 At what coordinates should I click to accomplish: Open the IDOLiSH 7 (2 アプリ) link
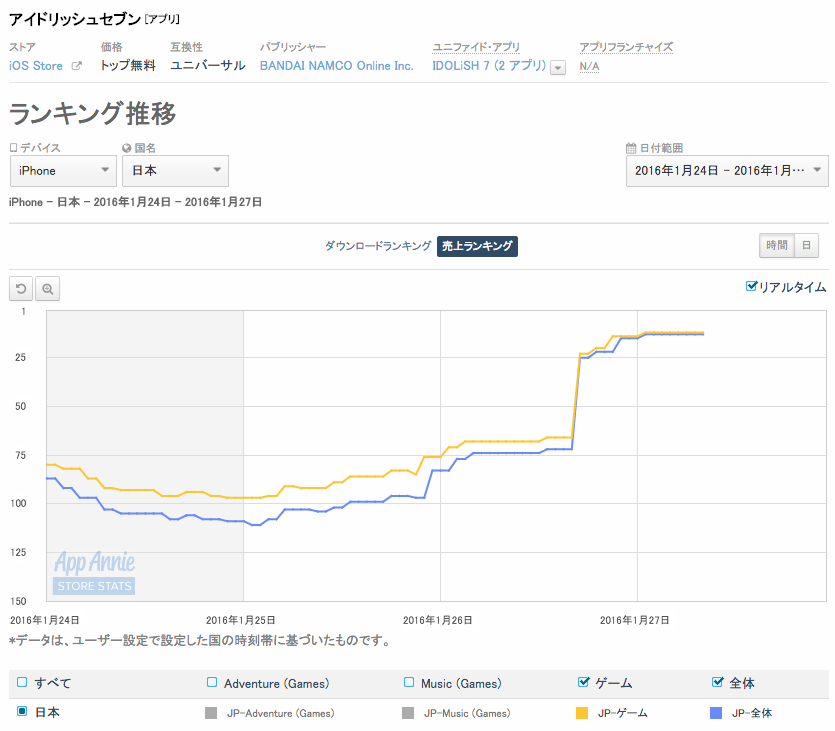point(489,66)
